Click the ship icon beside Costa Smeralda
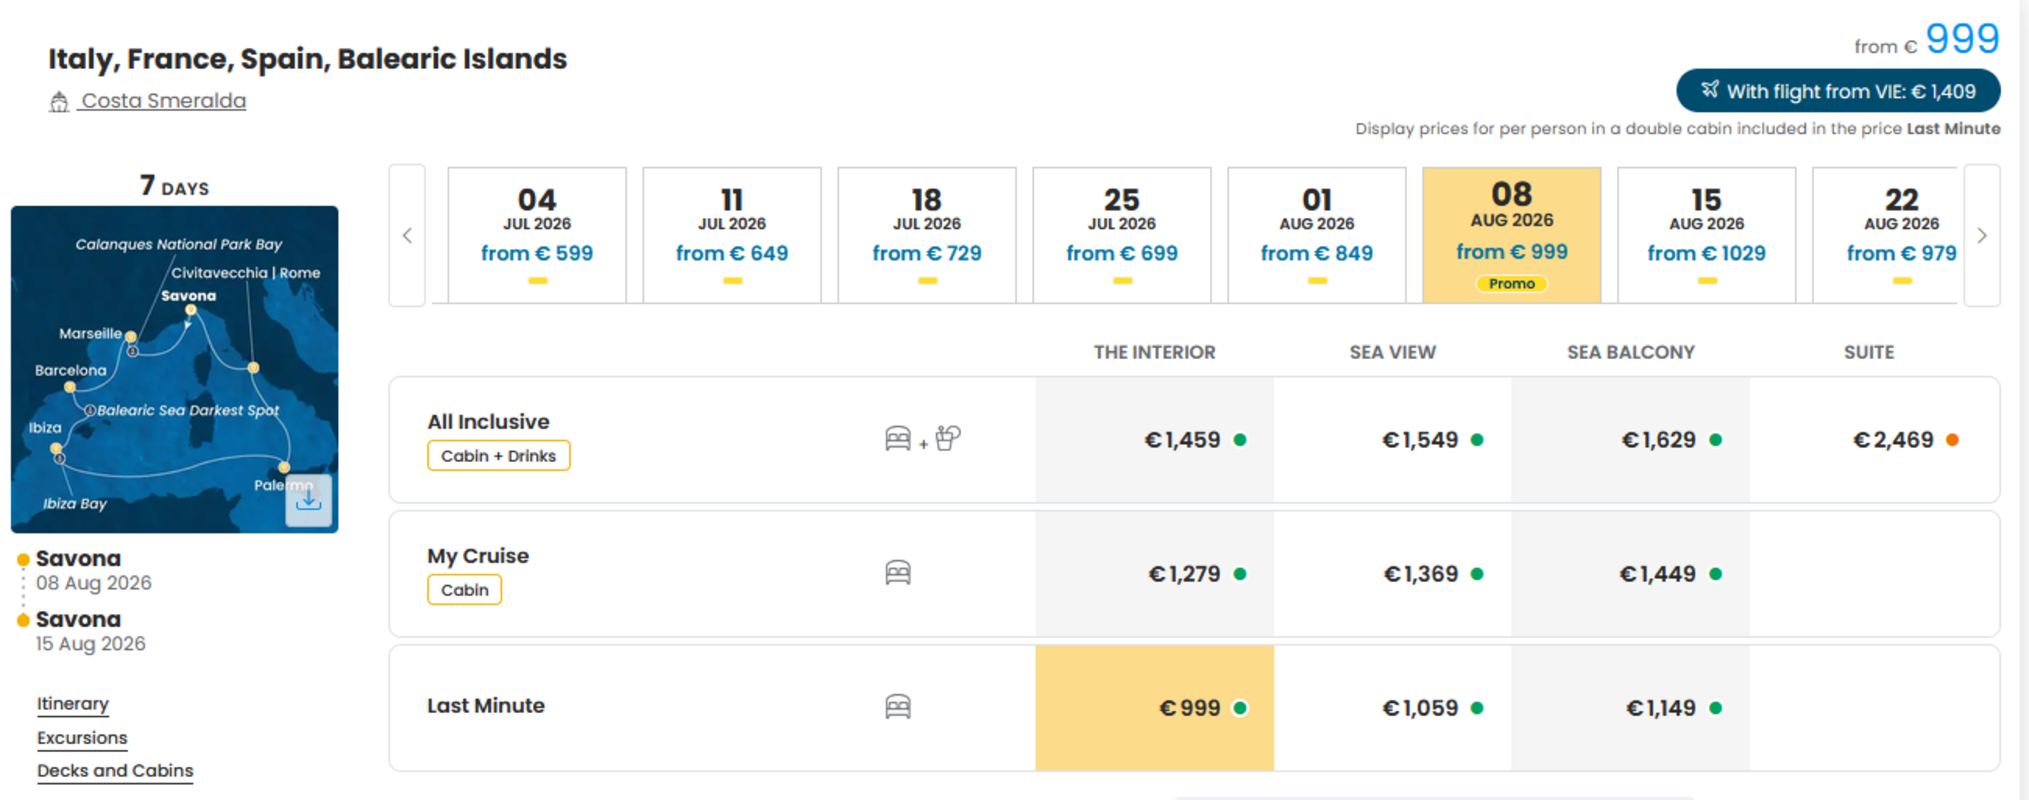Viewport: 2029px width, 800px height. [59, 101]
